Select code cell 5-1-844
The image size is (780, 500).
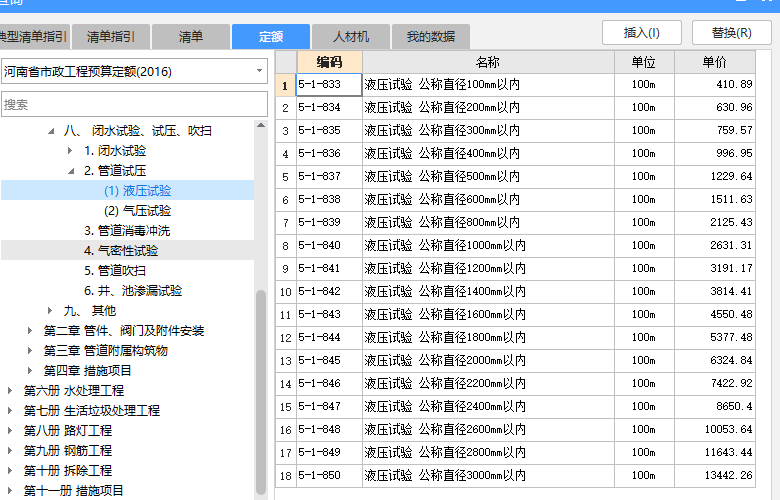(329, 337)
